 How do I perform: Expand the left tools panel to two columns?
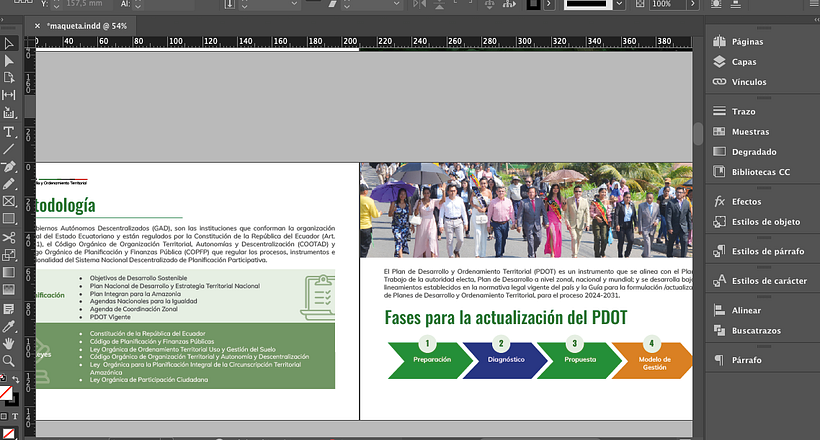pos(3,19)
